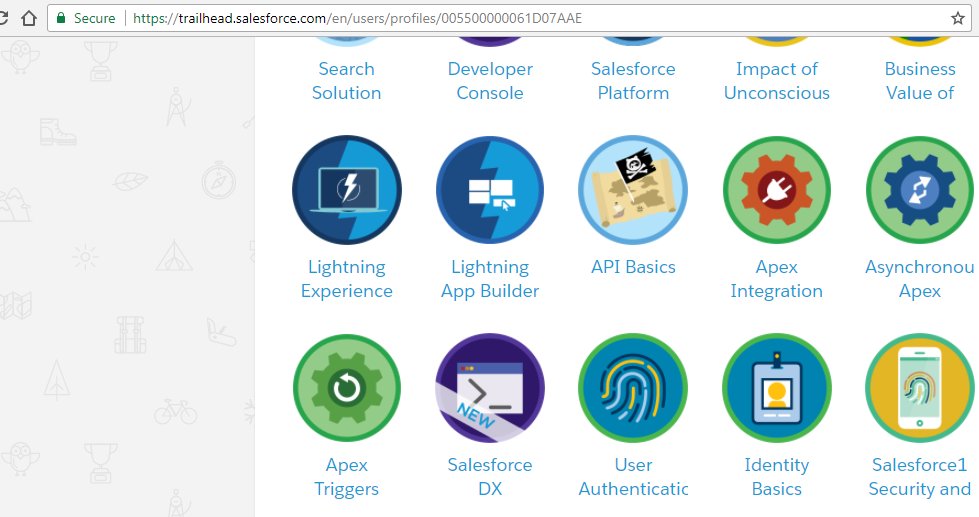
Task: Click the Asynchronous Apex text link
Action: [920, 279]
